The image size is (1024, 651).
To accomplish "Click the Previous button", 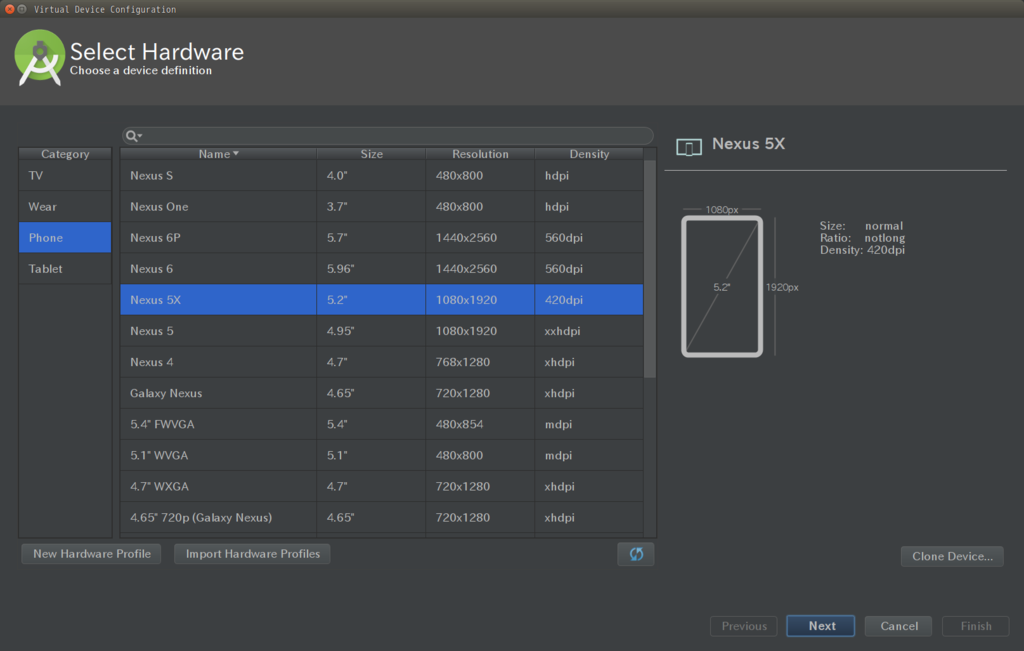I will pos(744,626).
